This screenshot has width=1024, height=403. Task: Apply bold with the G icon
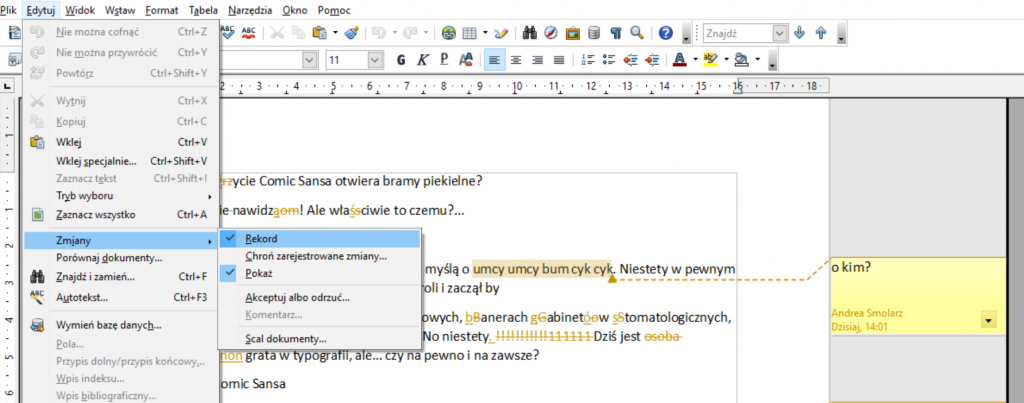pos(401,60)
